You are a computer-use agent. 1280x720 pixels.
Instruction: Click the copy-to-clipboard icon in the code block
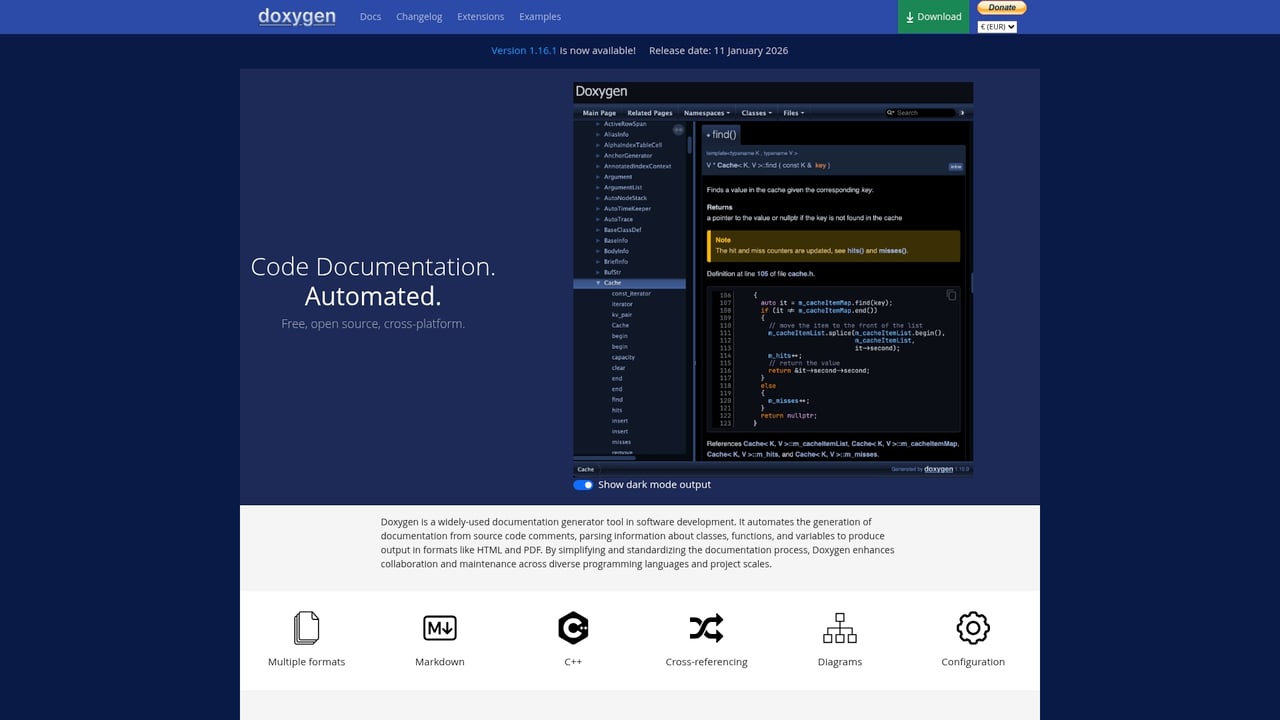tap(951, 295)
